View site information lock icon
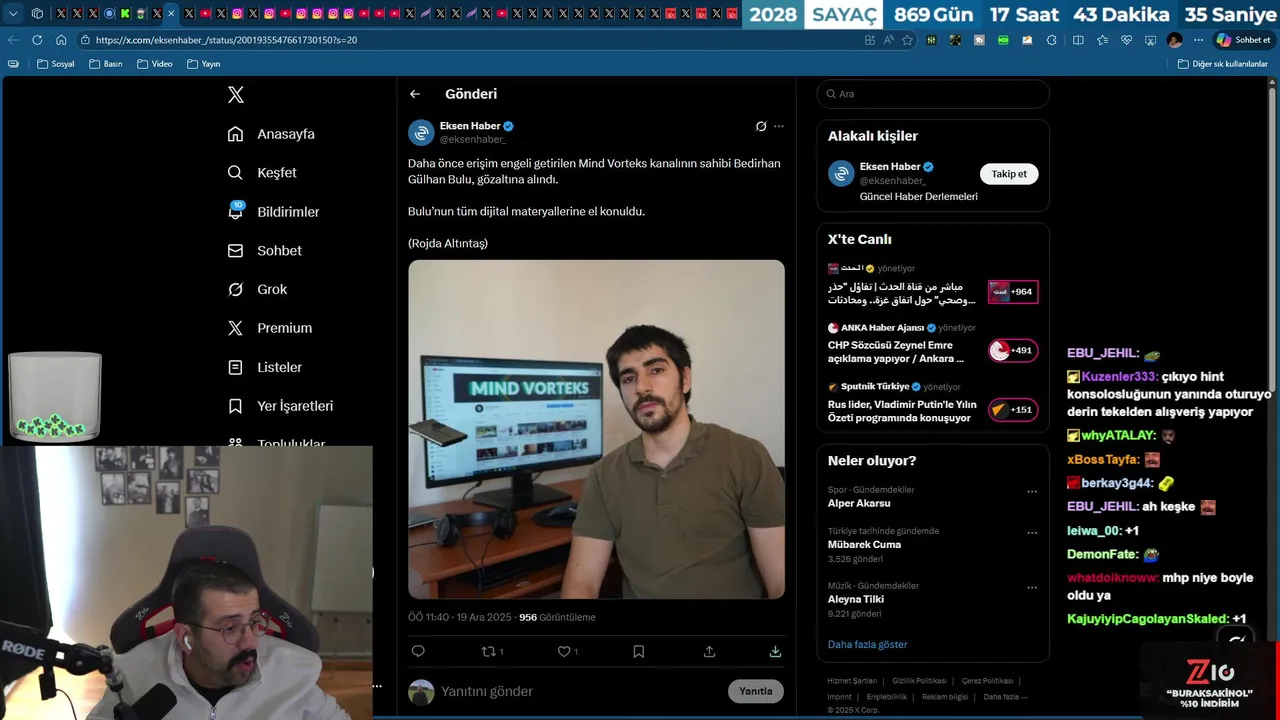 pos(85,40)
